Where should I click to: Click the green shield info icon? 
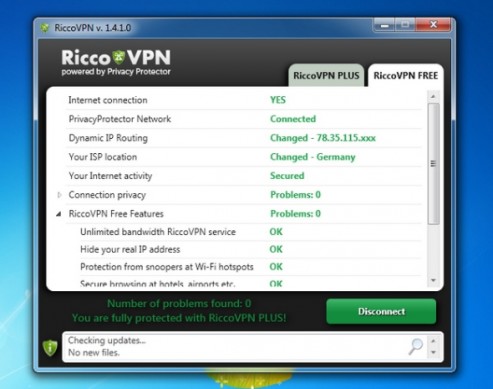coord(50,348)
